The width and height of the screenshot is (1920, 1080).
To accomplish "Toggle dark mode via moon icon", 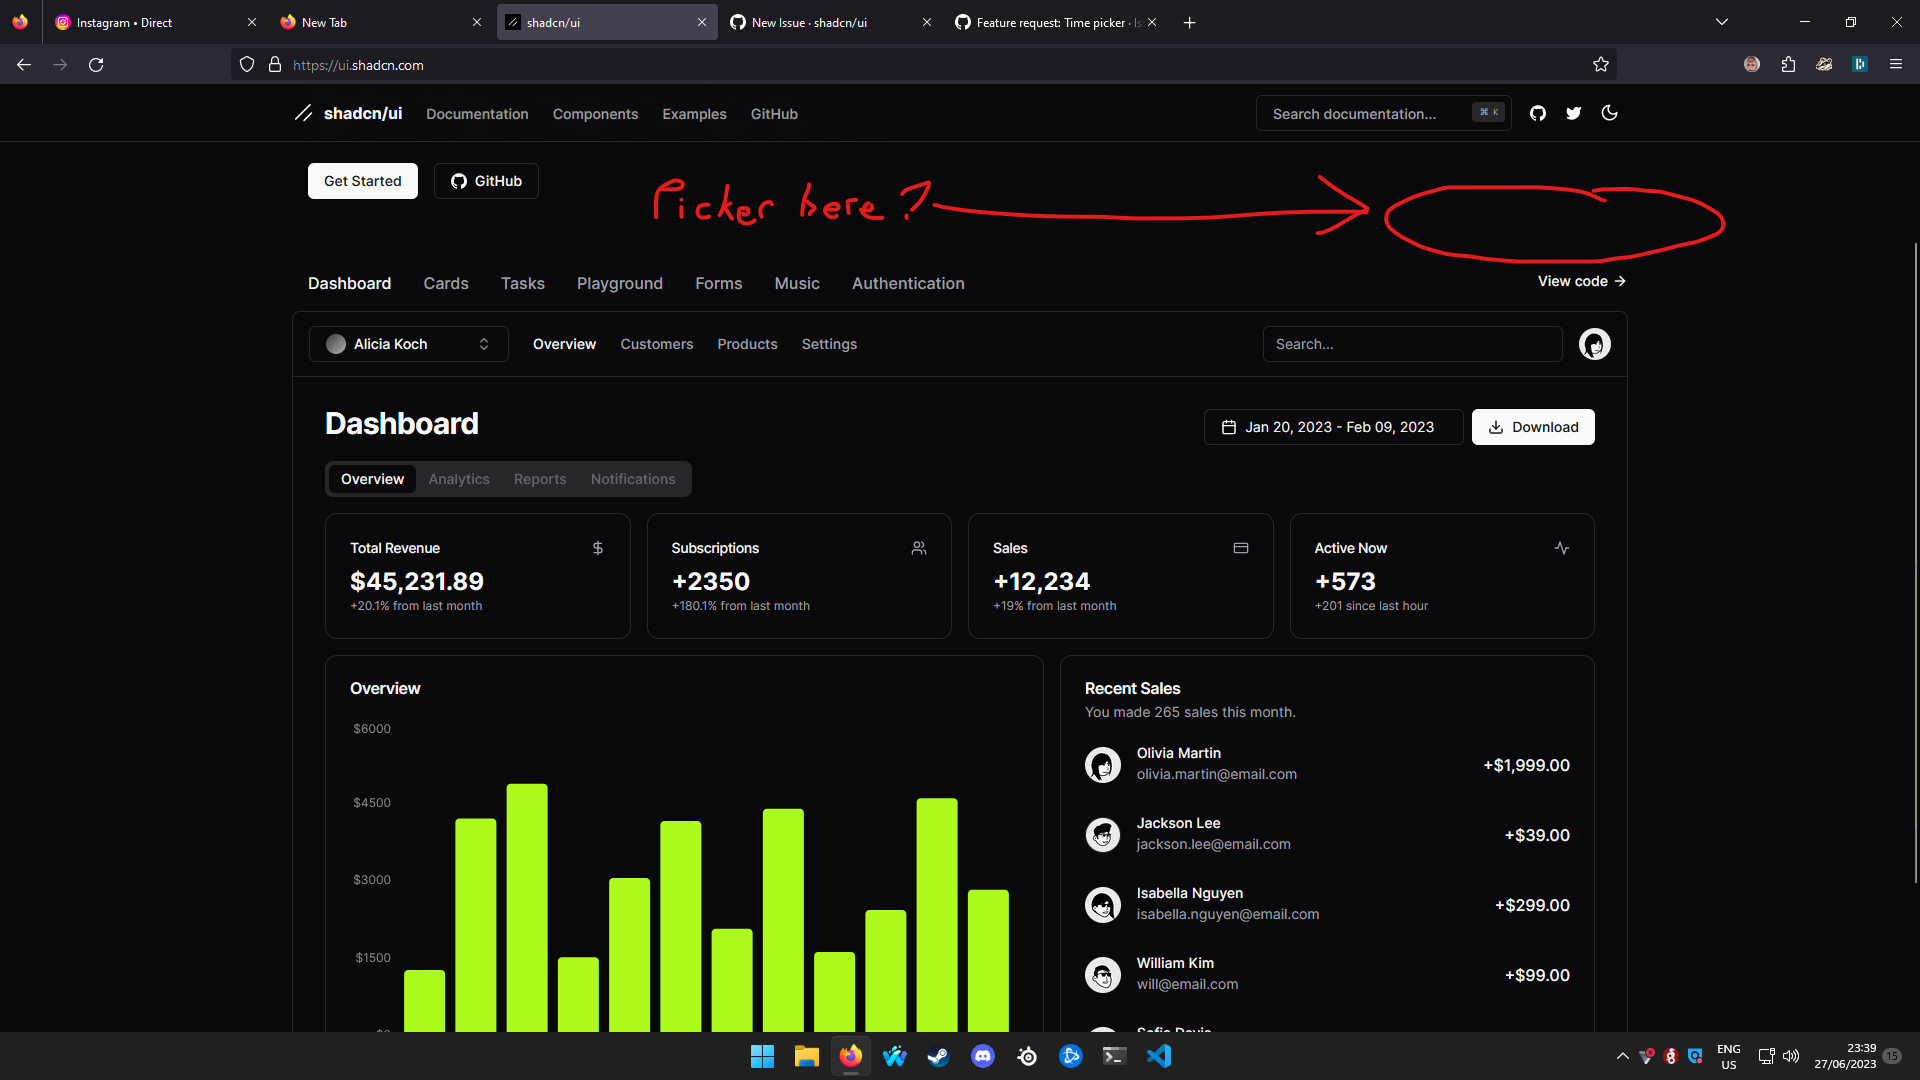I will [1610, 114].
